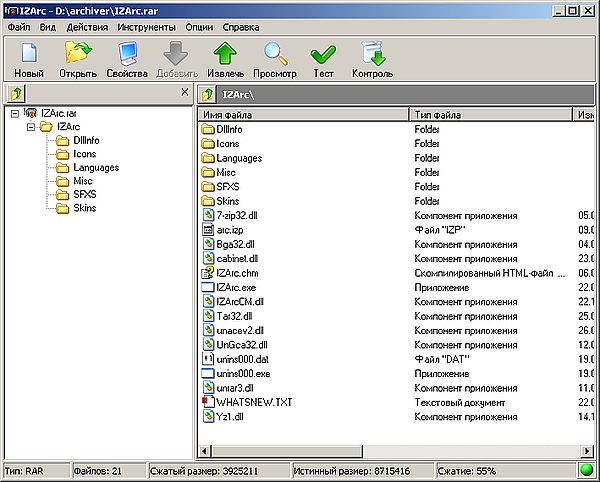Click Misc folder name in file list
This screenshot has height=482, width=600.
[x=226, y=172]
